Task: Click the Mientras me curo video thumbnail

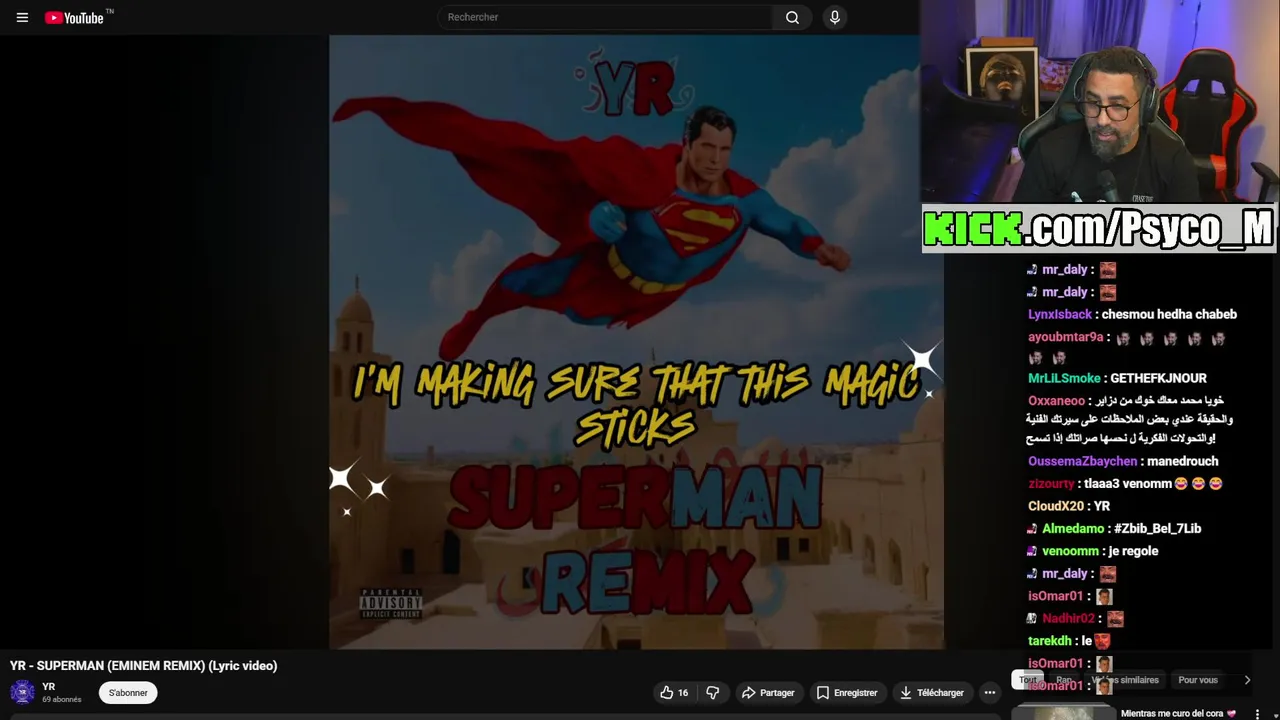Action: click(1063, 713)
